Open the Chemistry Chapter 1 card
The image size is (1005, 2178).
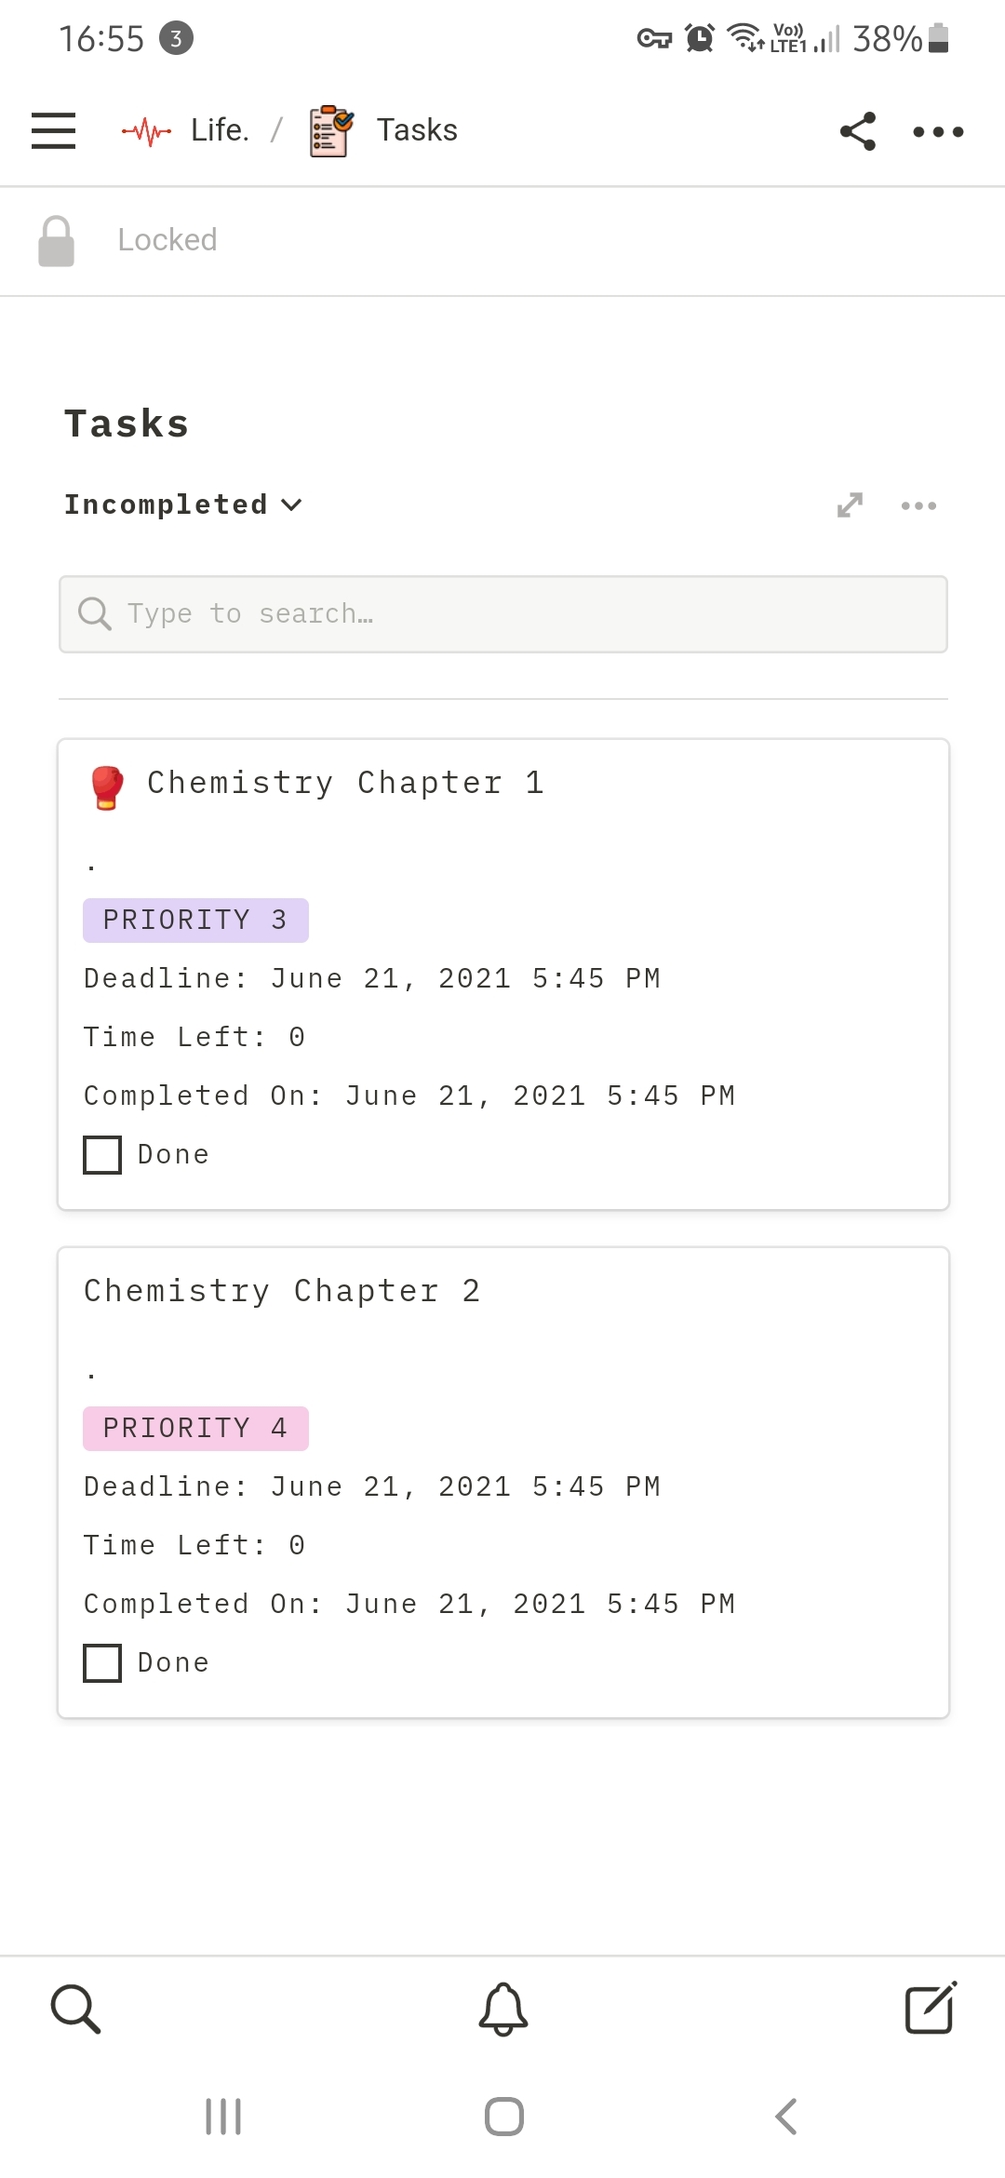[345, 783]
